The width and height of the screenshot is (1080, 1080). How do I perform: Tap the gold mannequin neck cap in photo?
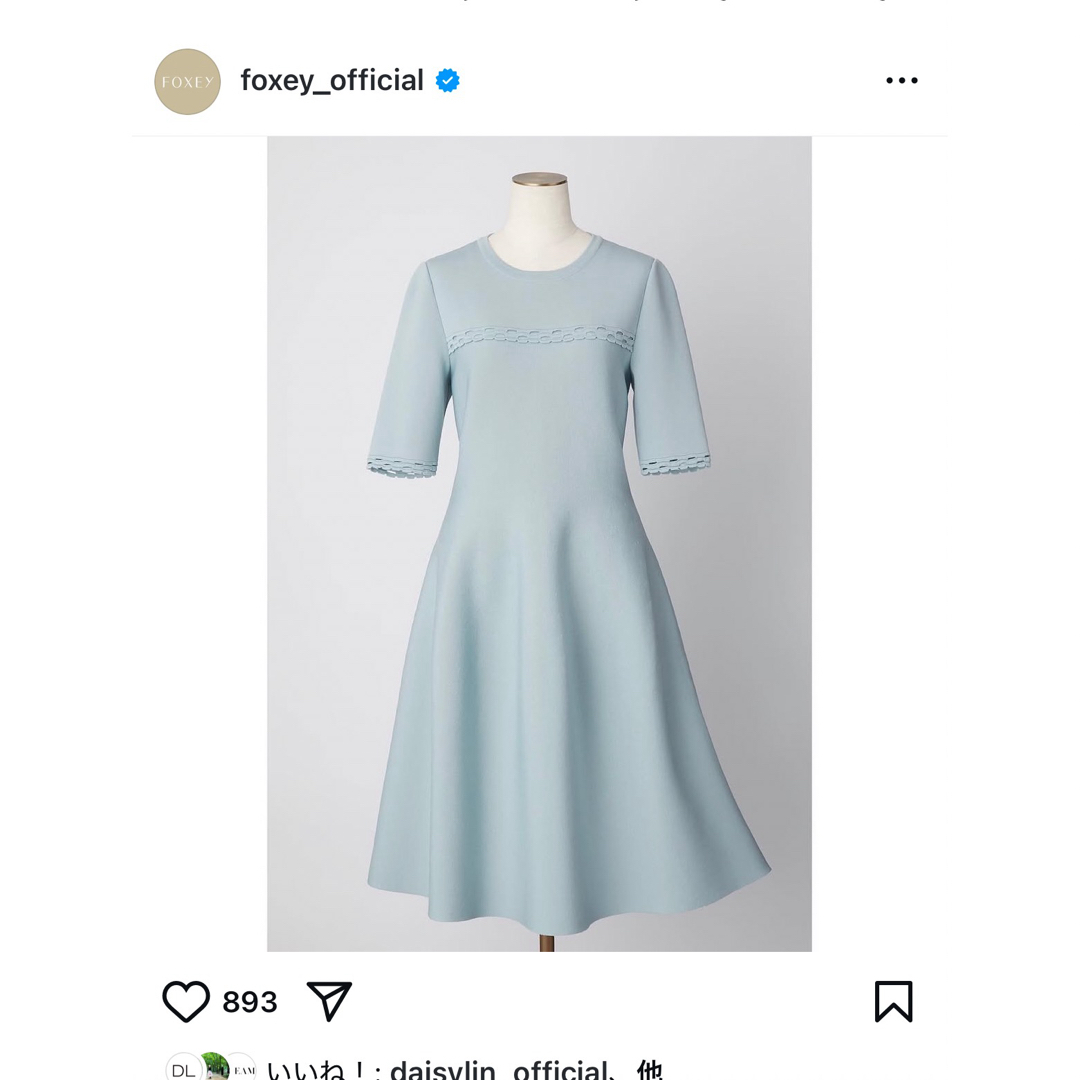539,179
